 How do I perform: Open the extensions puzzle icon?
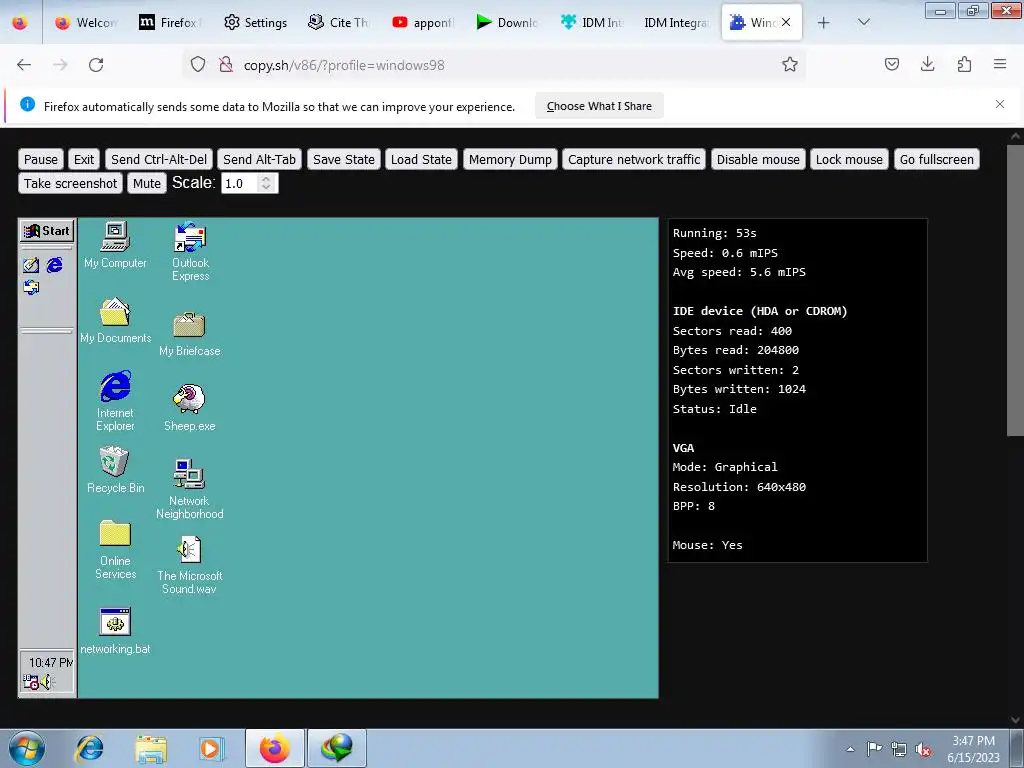[964, 65]
